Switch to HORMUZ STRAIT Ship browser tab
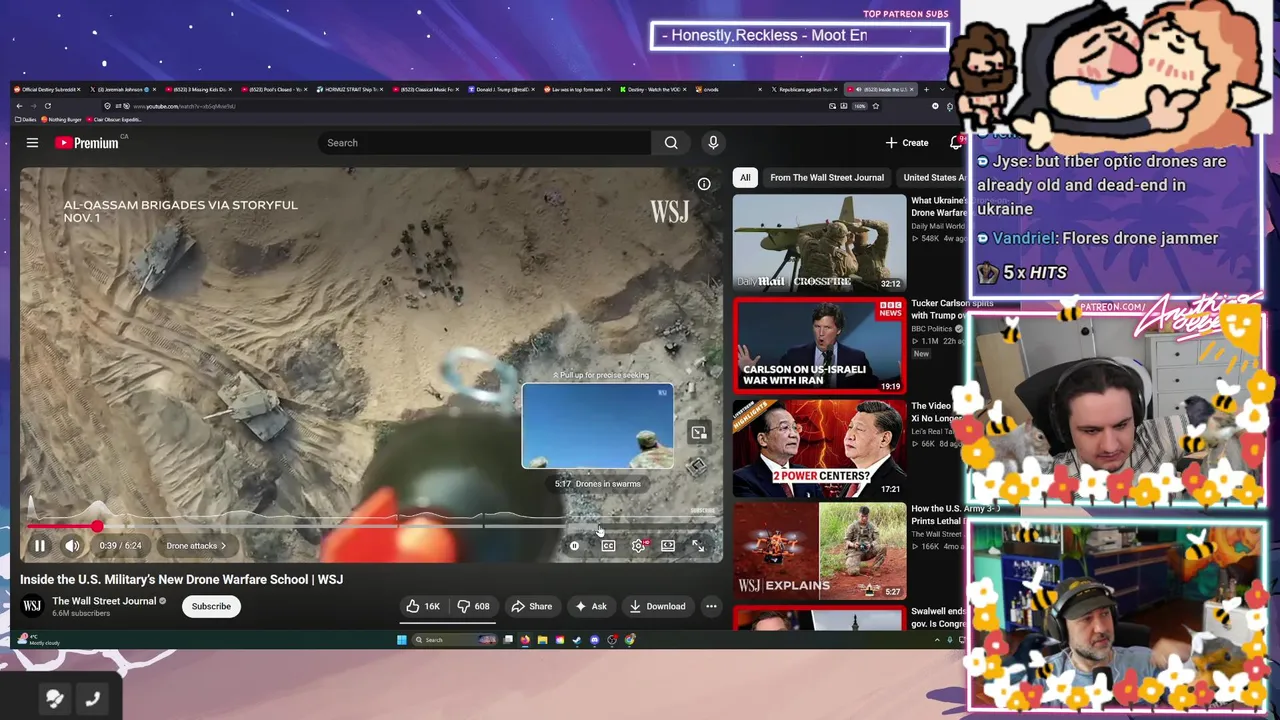 click(350, 90)
